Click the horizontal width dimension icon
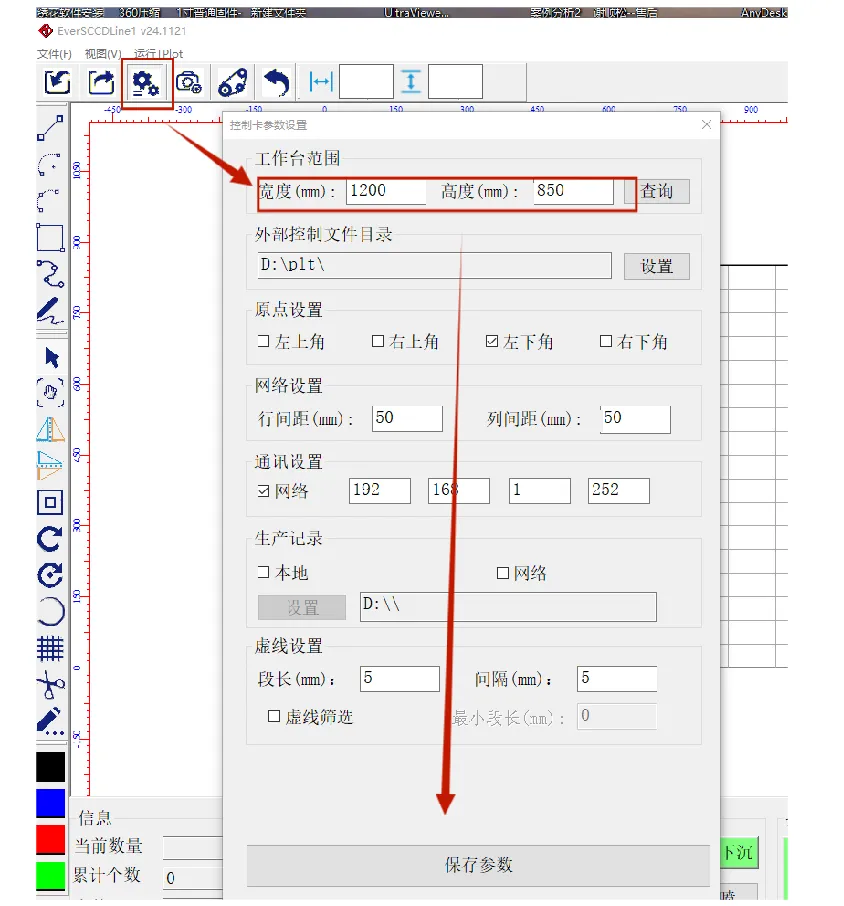This screenshot has width=844, height=906. (321, 81)
